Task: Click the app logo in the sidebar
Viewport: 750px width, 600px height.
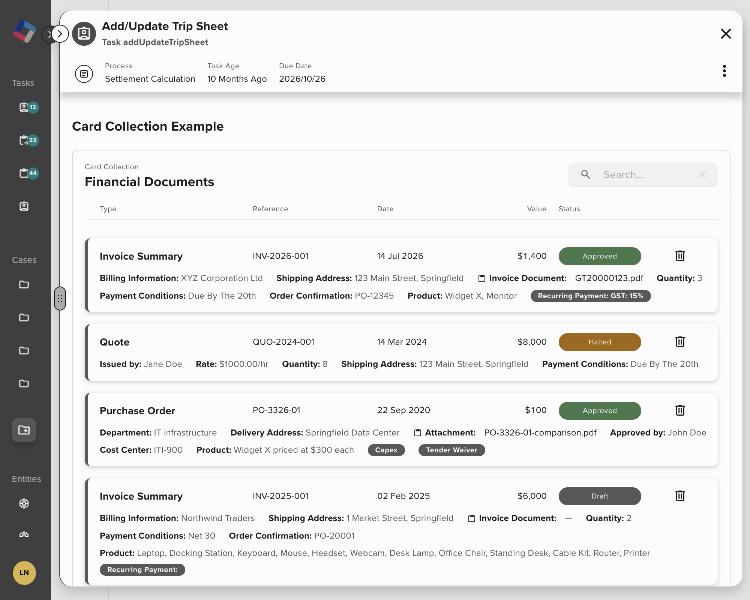Action: [x=24, y=32]
